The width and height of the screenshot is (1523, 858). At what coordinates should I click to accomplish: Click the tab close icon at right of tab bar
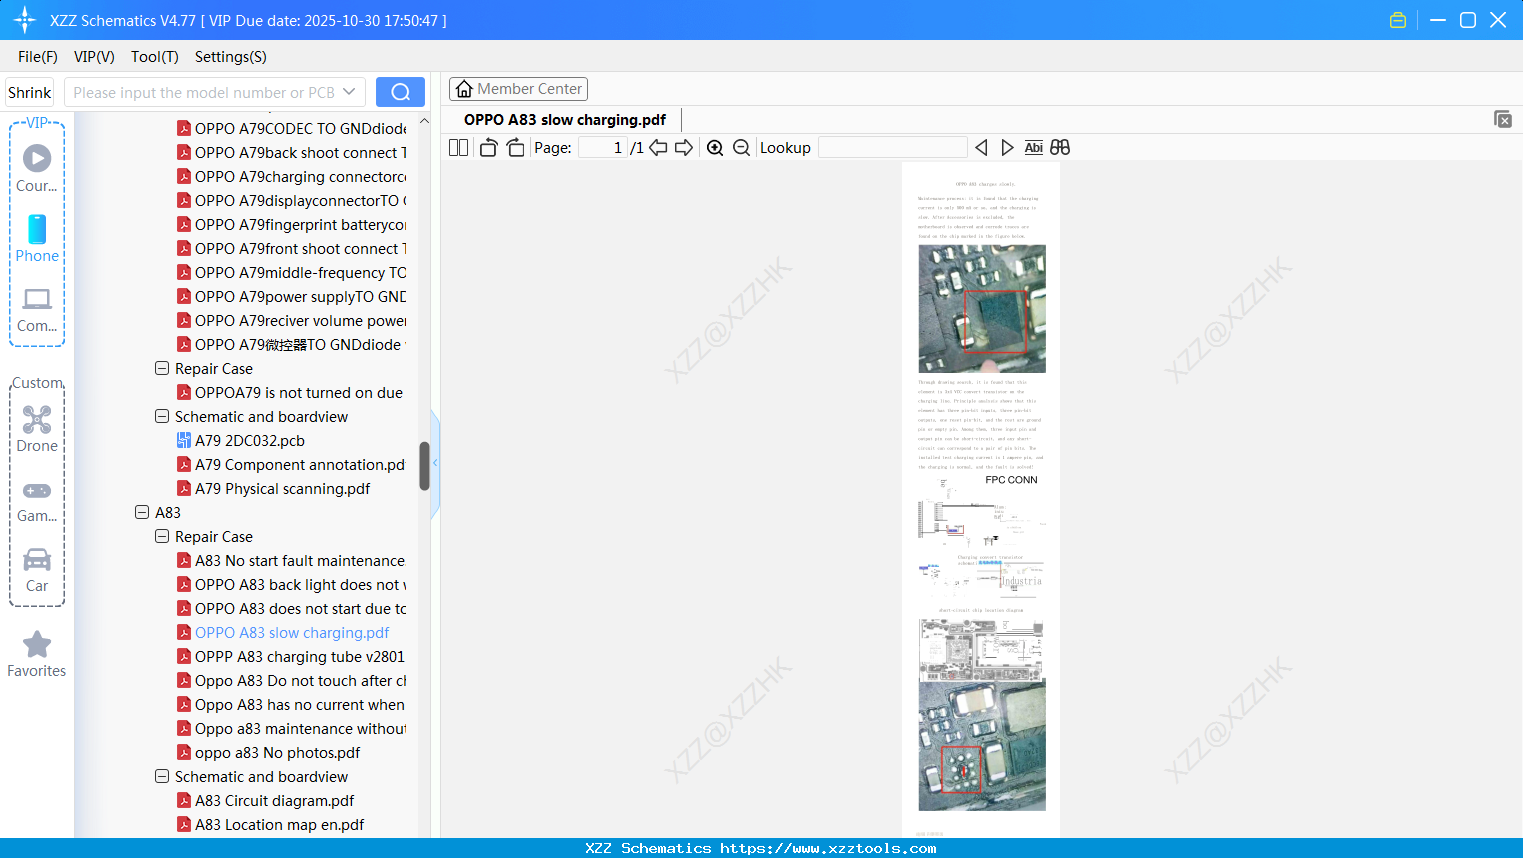1502,119
